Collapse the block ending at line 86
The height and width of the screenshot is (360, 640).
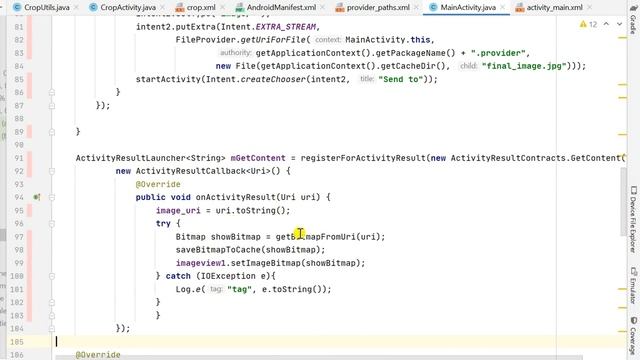52,93
